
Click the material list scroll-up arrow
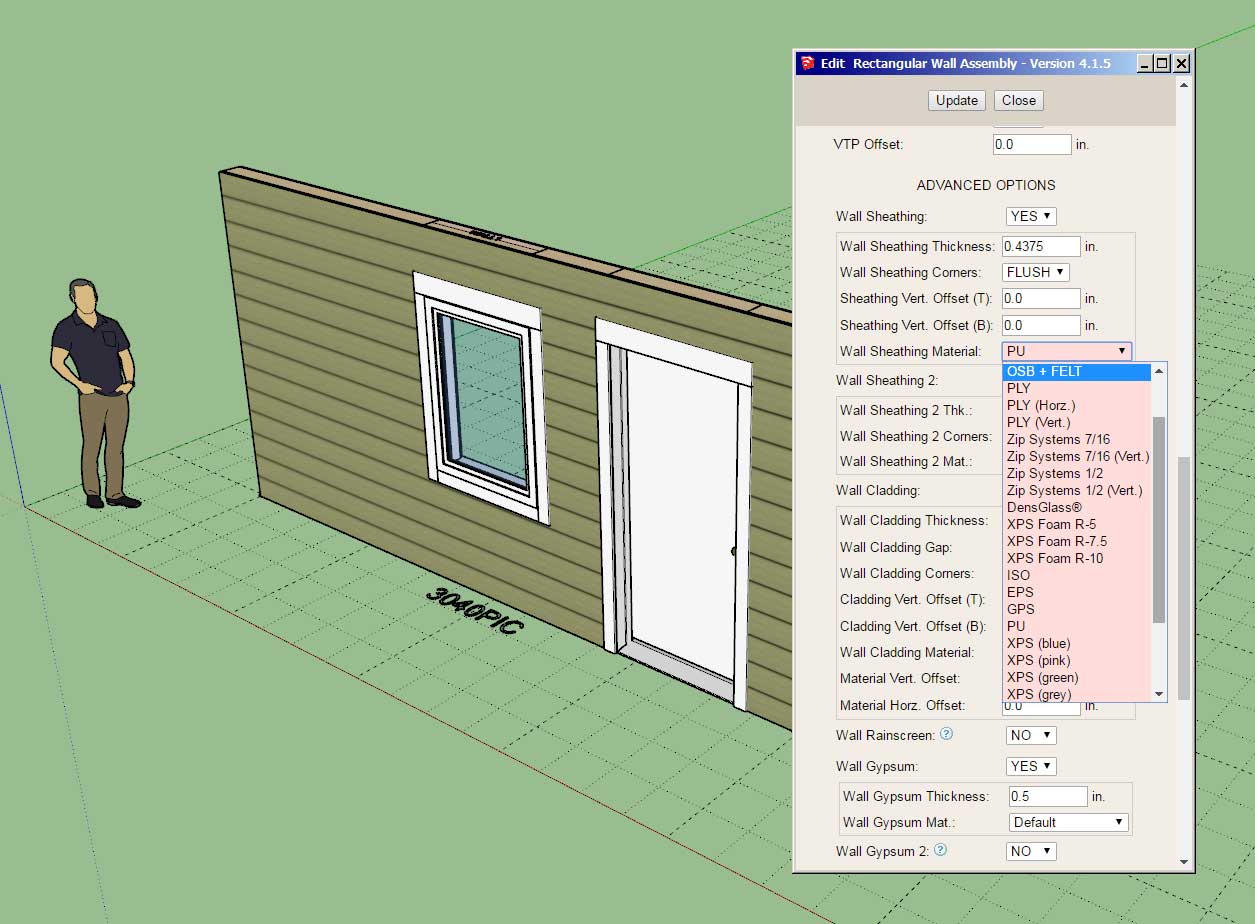coord(1159,371)
